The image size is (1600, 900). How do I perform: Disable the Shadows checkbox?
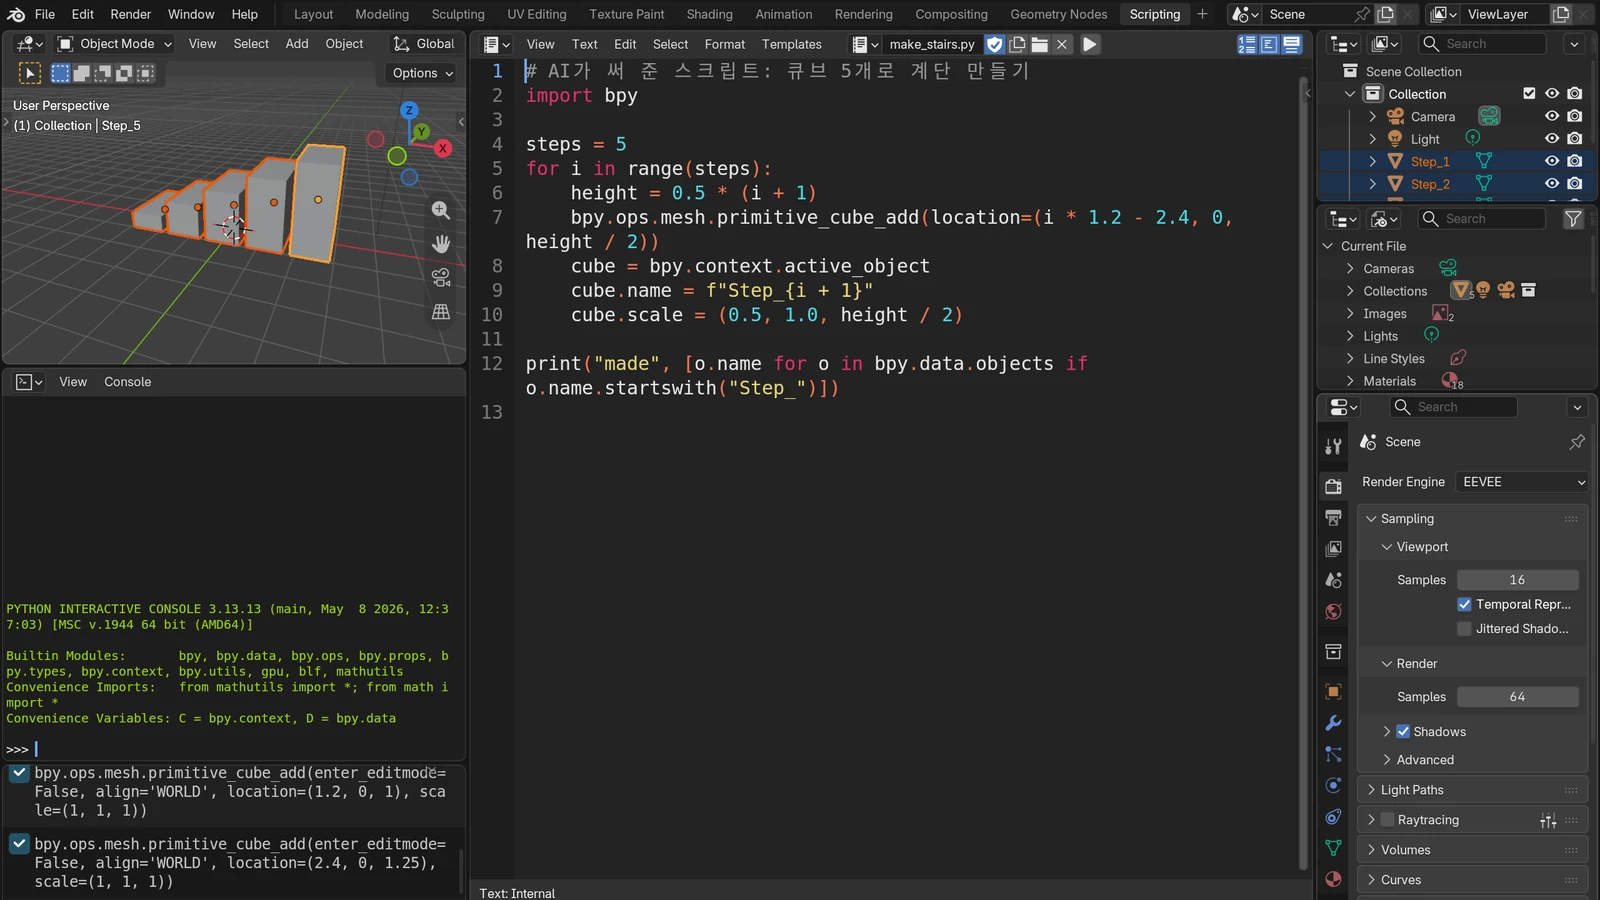[x=1403, y=732]
